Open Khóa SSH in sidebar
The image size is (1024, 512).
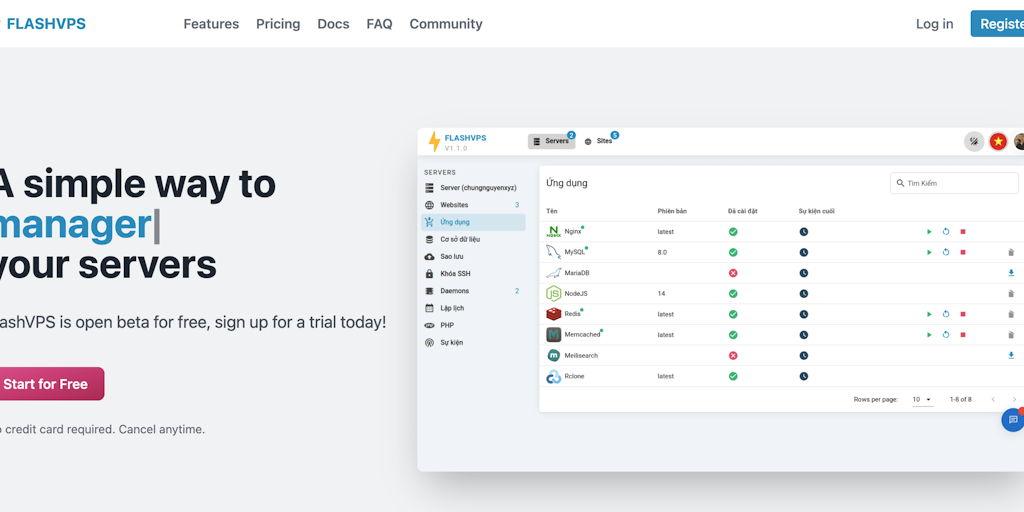[473, 274]
